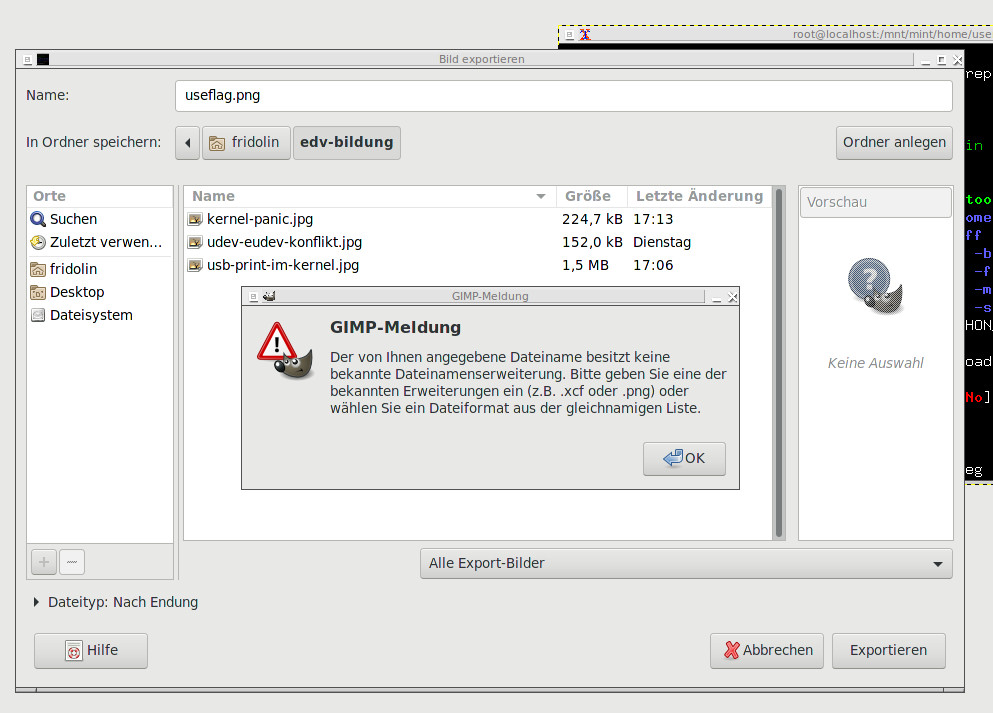Open the GIMP-Meldung window menu icon
Image resolution: width=993 pixels, height=713 pixels.
[x=253, y=296]
